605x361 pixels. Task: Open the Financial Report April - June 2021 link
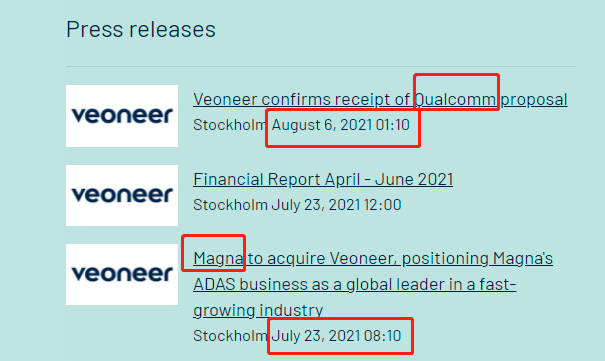(x=323, y=179)
